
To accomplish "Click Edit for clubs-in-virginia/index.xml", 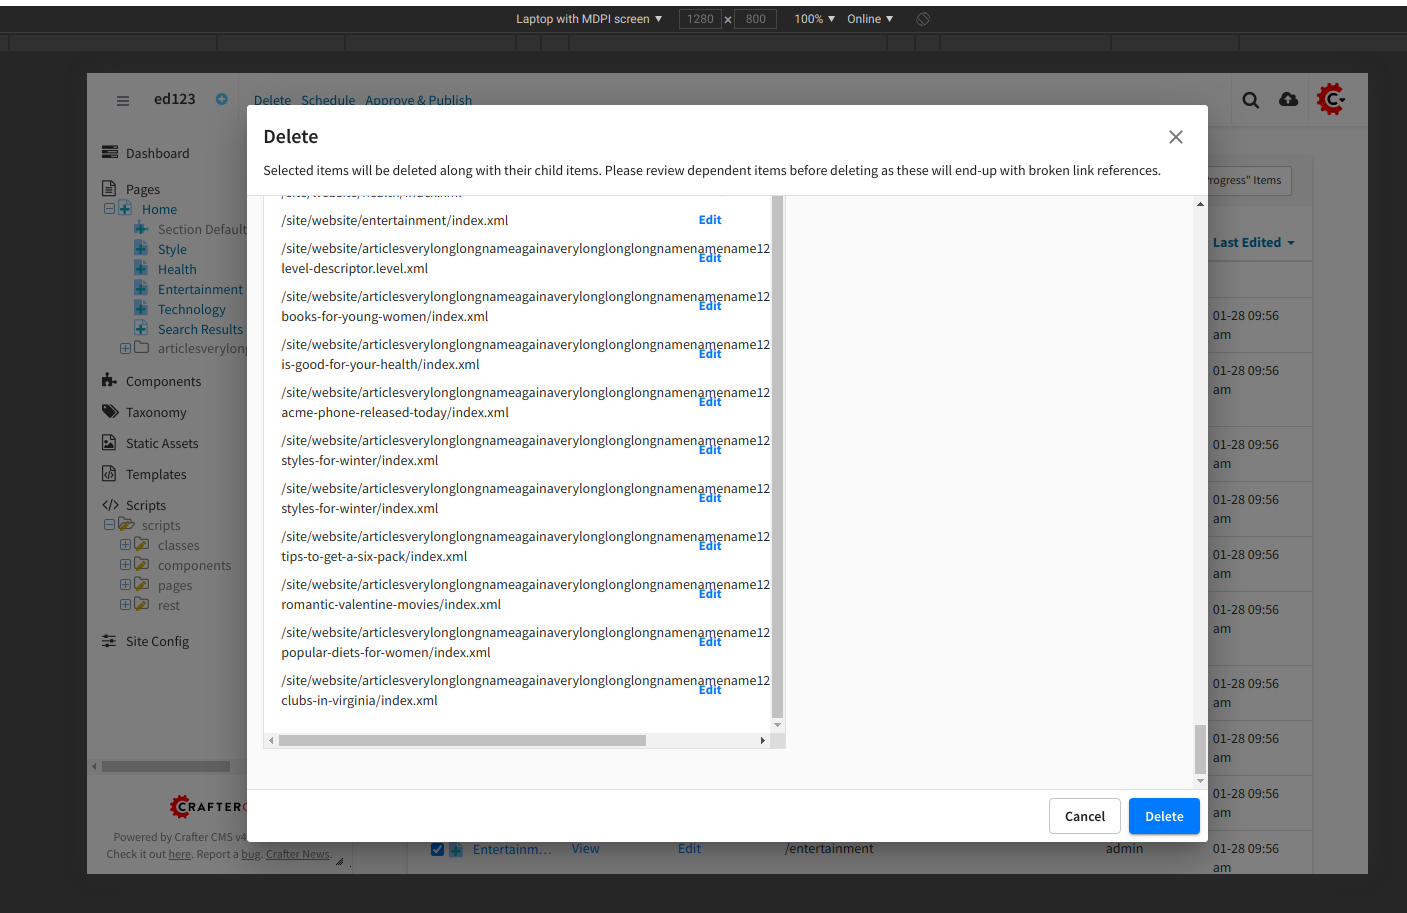I will coord(710,690).
